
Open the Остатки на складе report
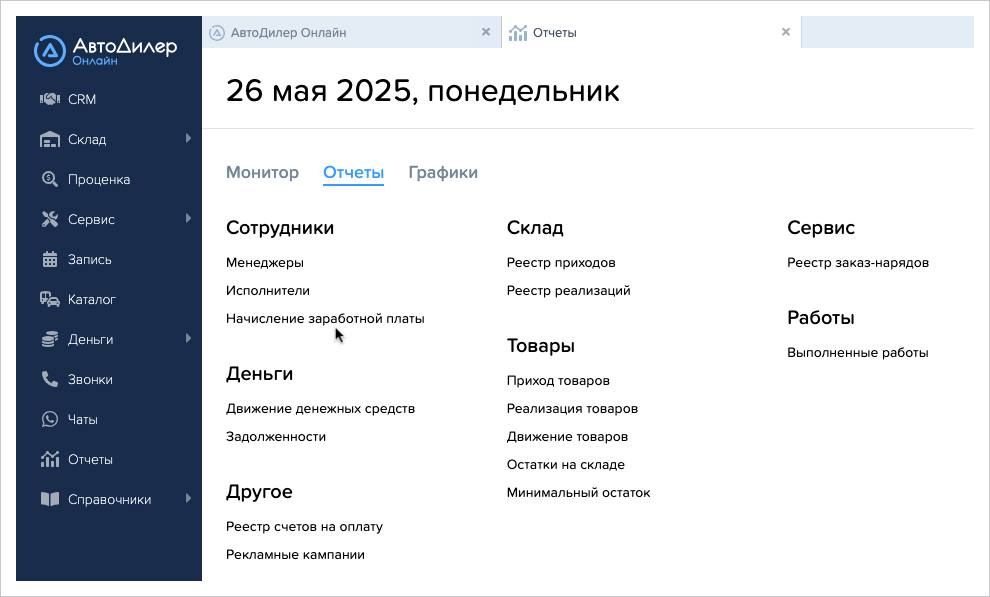(566, 464)
